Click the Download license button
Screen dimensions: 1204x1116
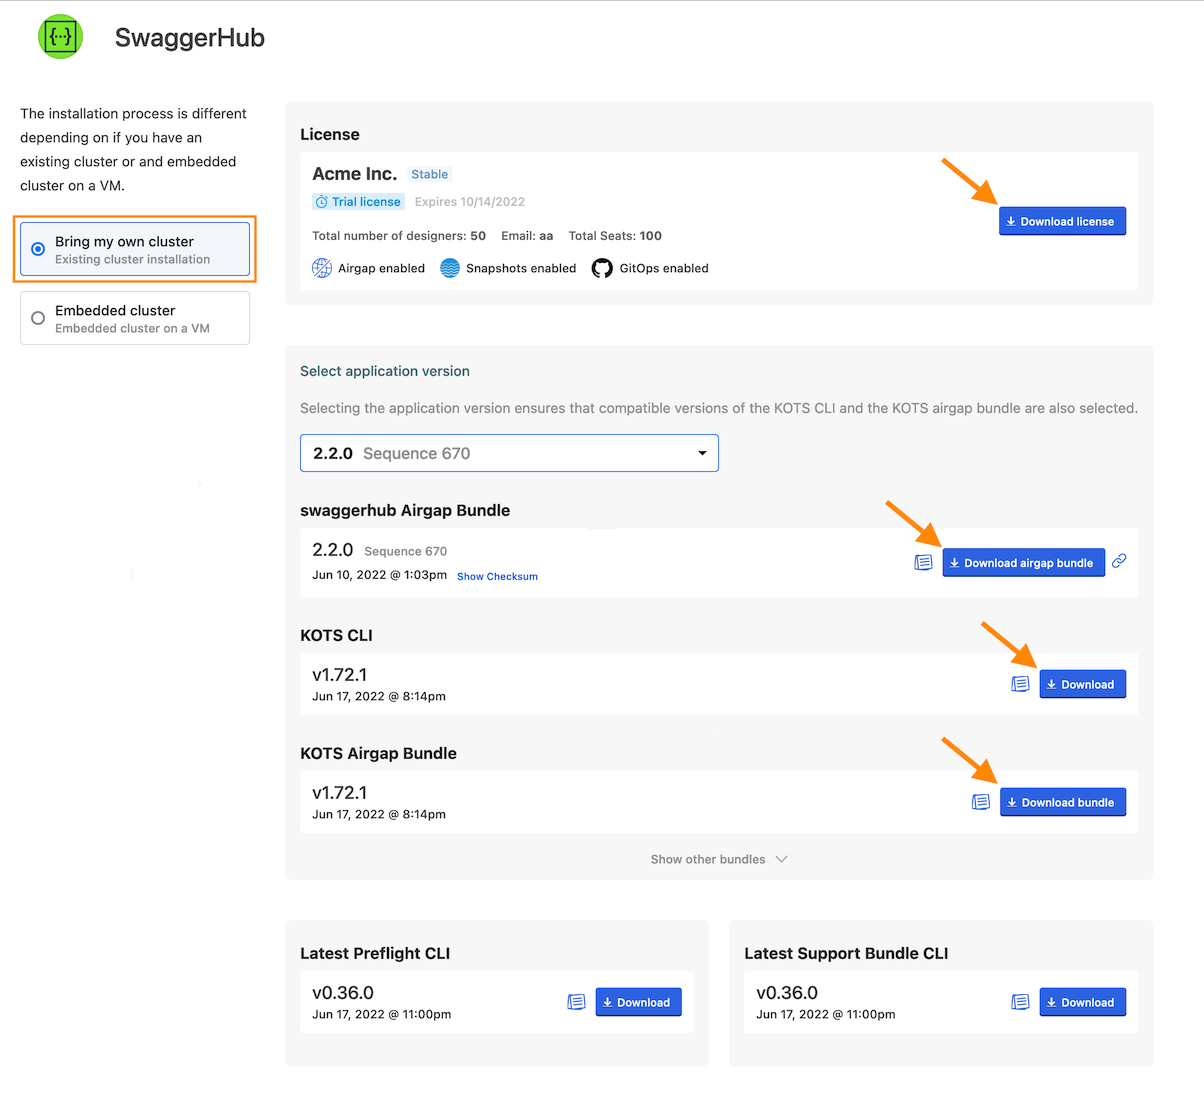(x=1062, y=221)
